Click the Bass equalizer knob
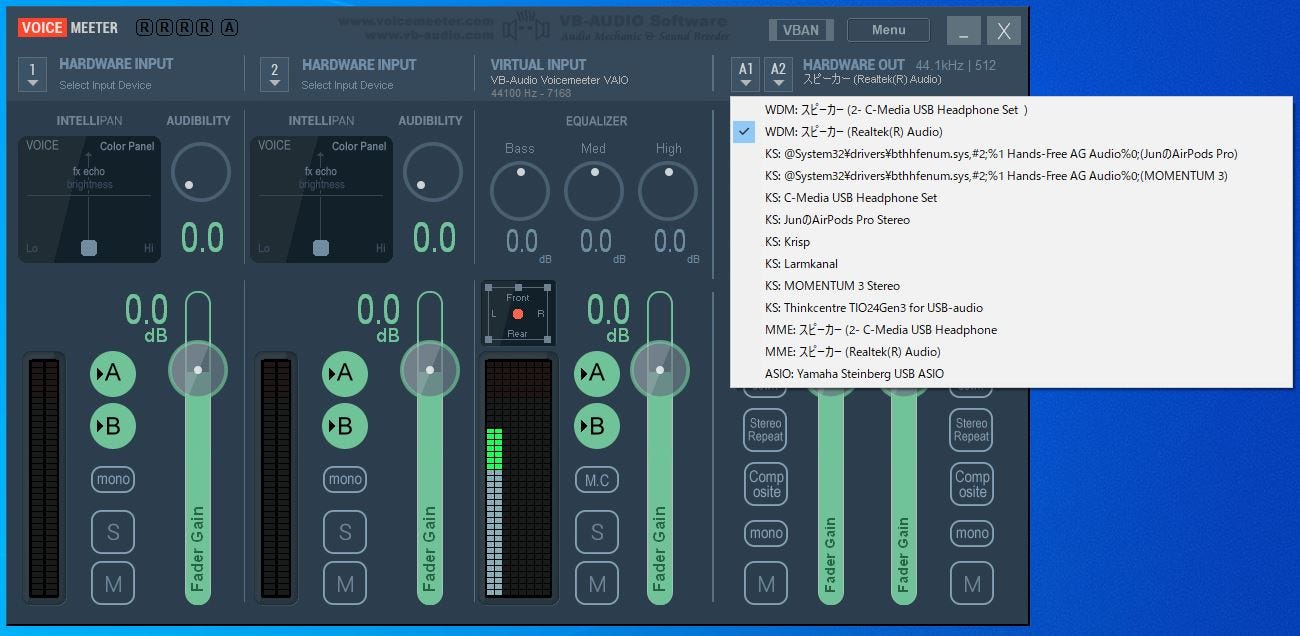1300x636 pixels. pos(520,190)
